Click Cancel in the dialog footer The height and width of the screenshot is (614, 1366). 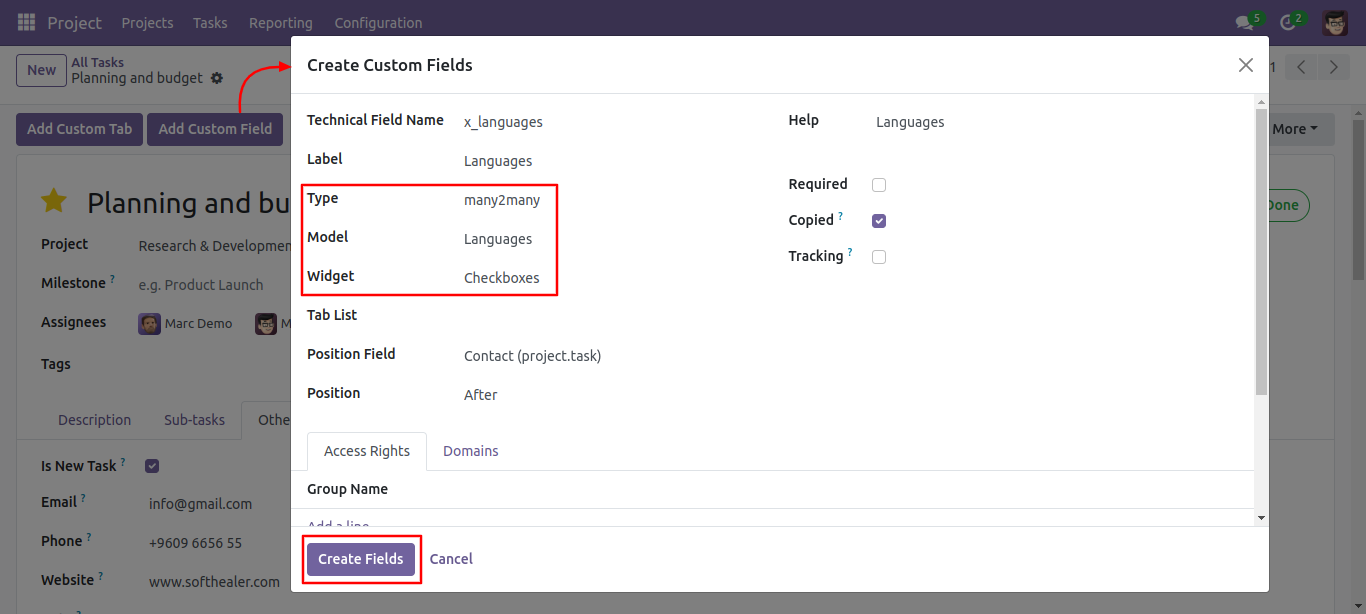click(451, 559)
